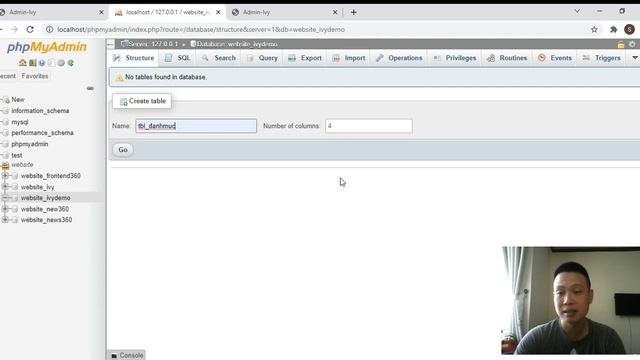The image size is (640, 360).
Task: Click the lock icon at top right
Action: click(x=621, y=44)
